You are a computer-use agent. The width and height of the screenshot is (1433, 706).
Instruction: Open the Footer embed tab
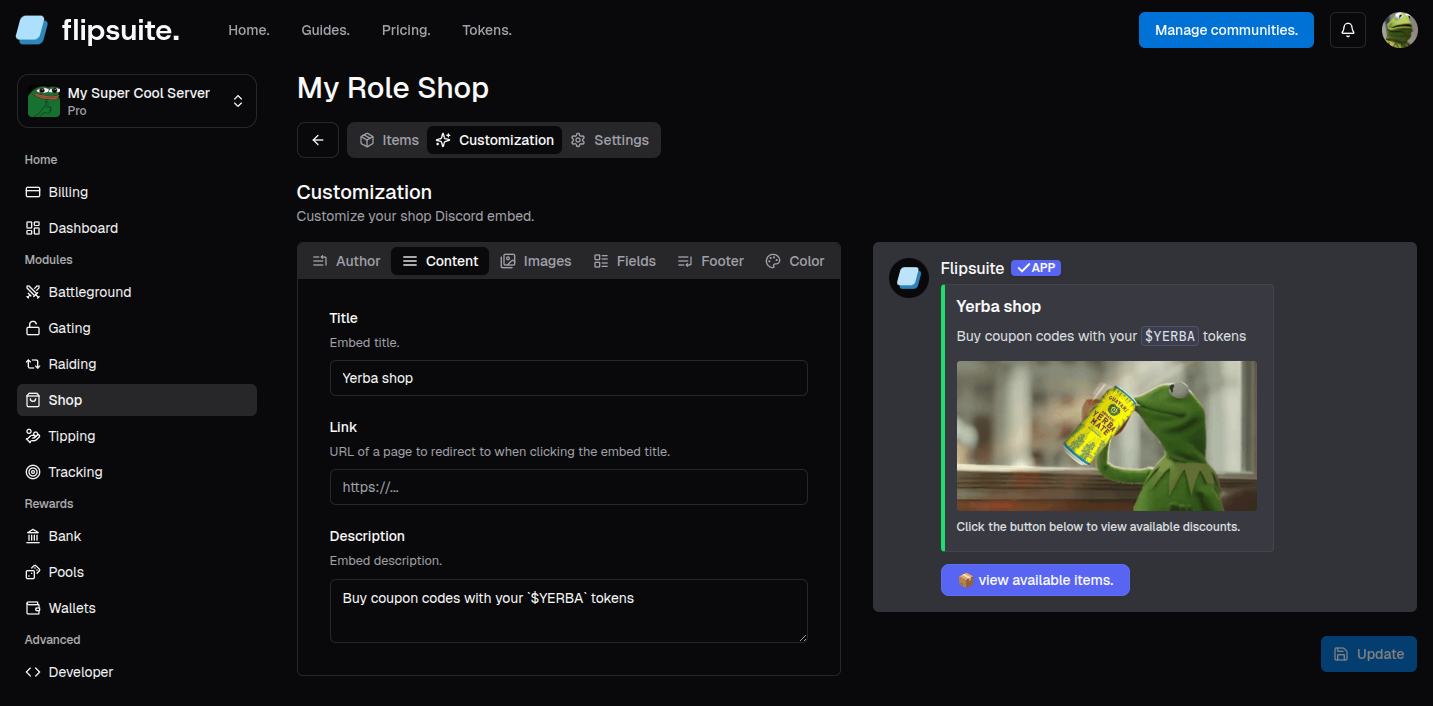pyautogui.click(x=711, y=261)
